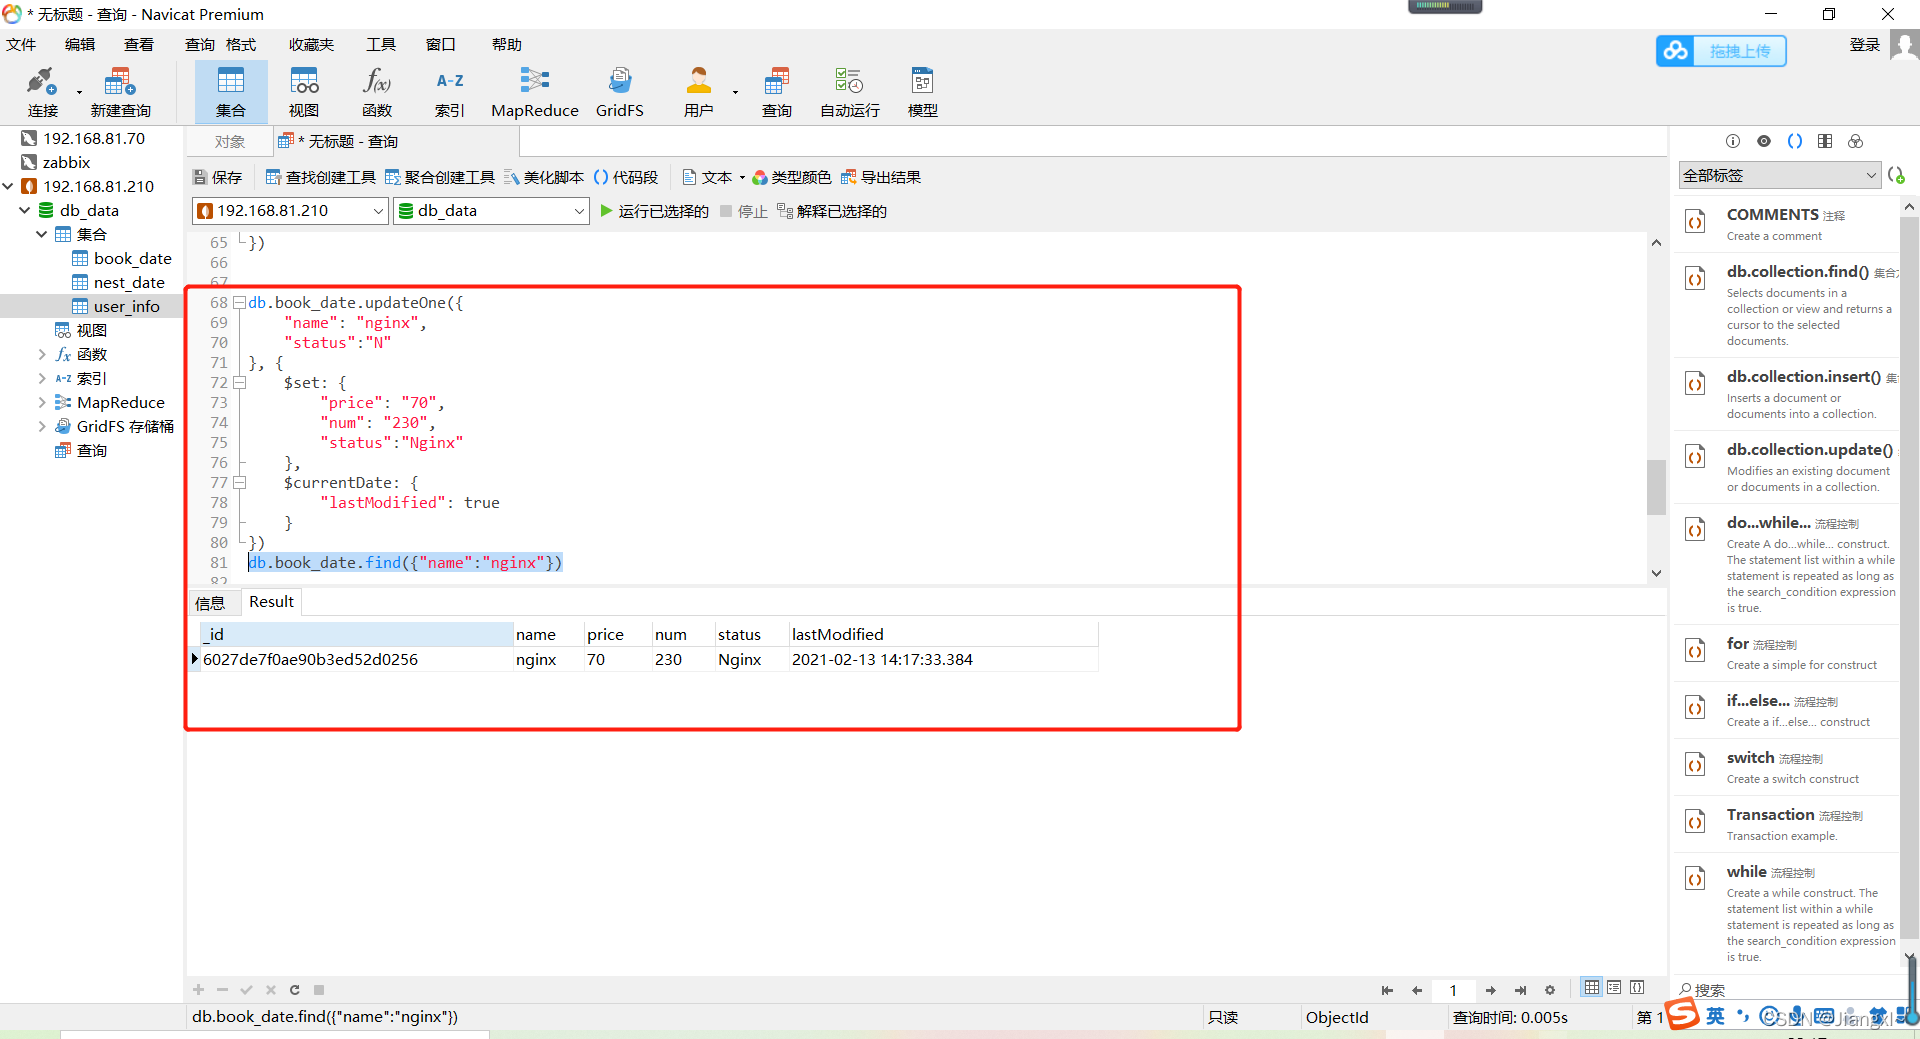Open 工具 tools menu
The height and width of the screenshot is (1039, 1920).
click(x=381, y=44)
